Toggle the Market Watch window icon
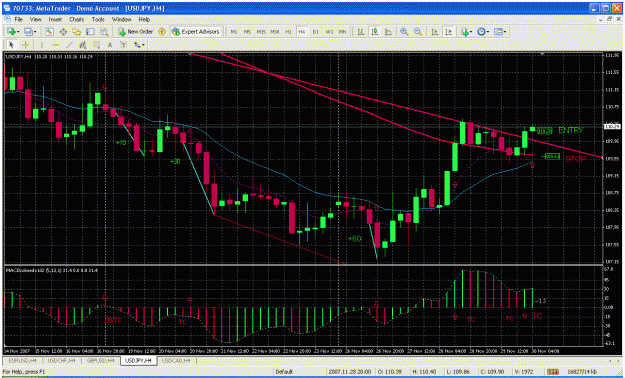Image resolution: width=625 pixels, height=378 pixels. tap(49, 32)
